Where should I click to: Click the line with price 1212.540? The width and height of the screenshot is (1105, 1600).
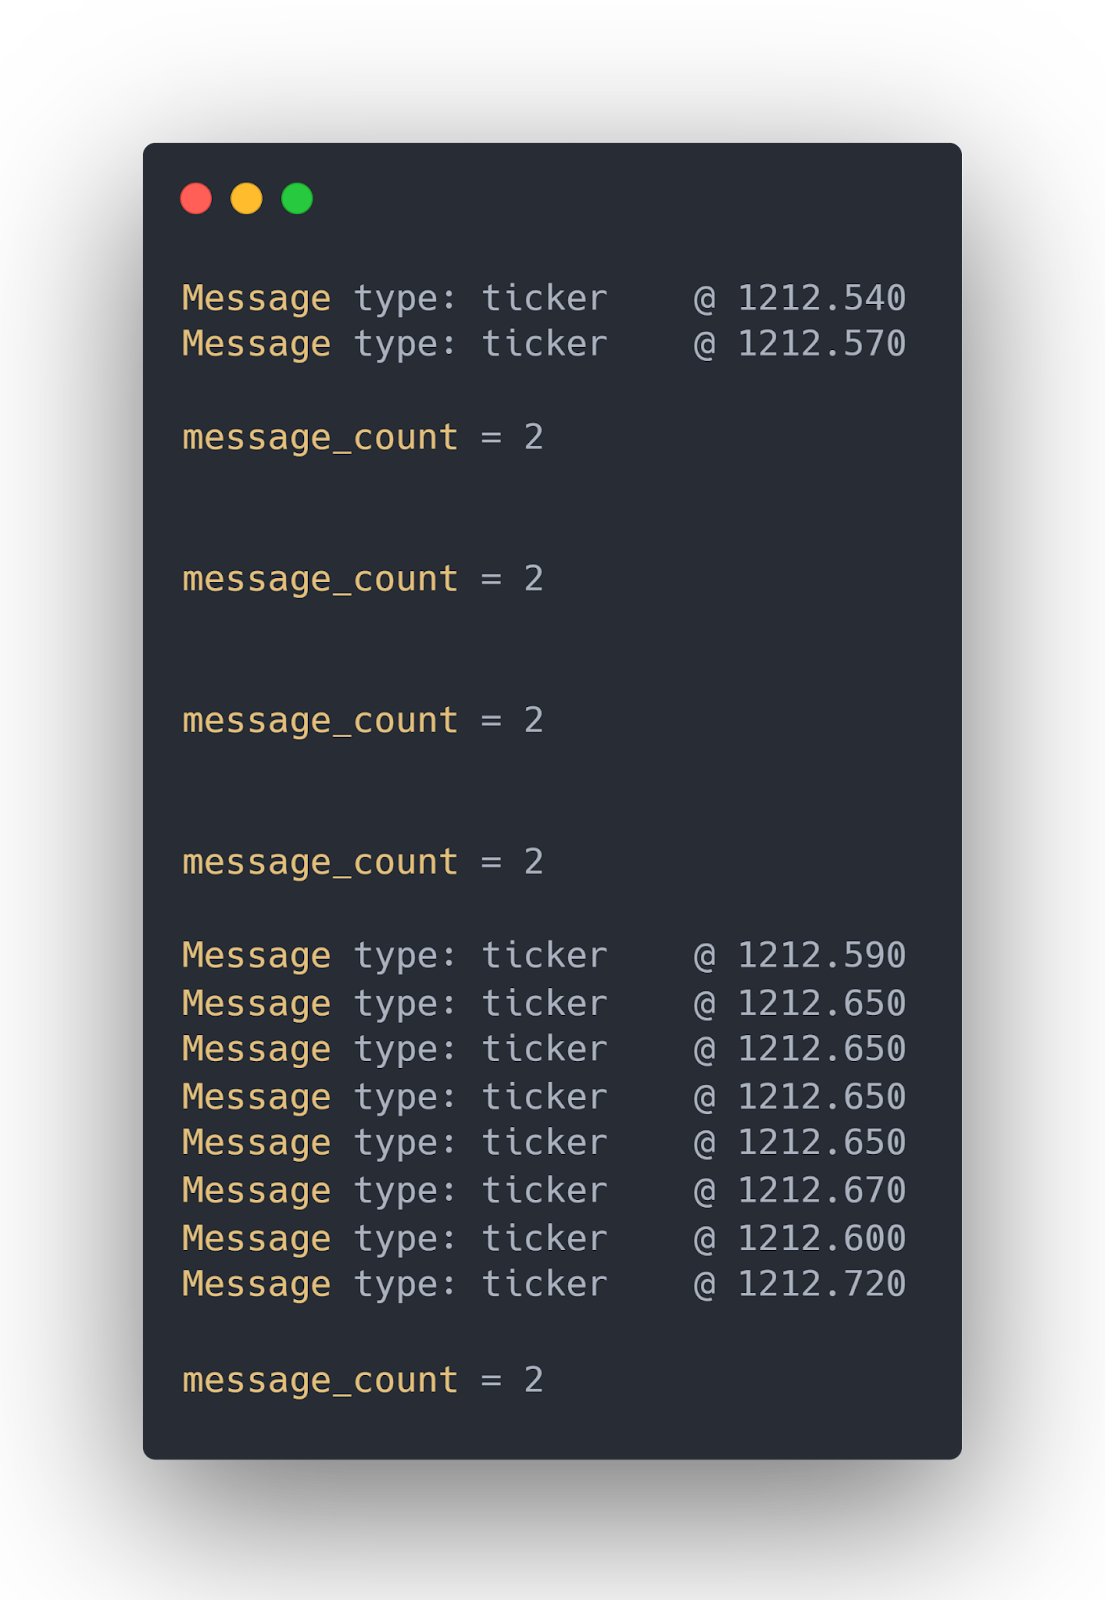(x=544, y=299)
